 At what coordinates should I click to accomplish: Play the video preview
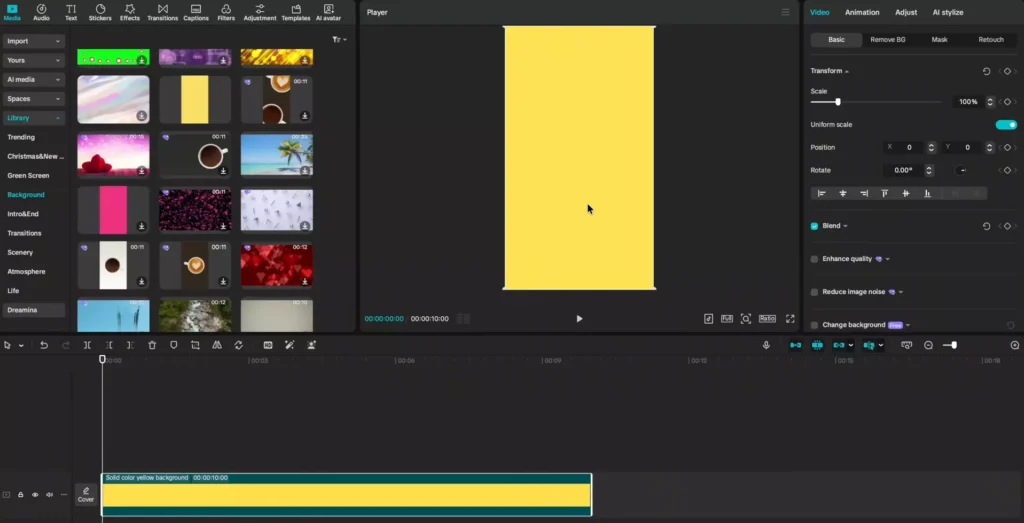(x=579, y=319)
